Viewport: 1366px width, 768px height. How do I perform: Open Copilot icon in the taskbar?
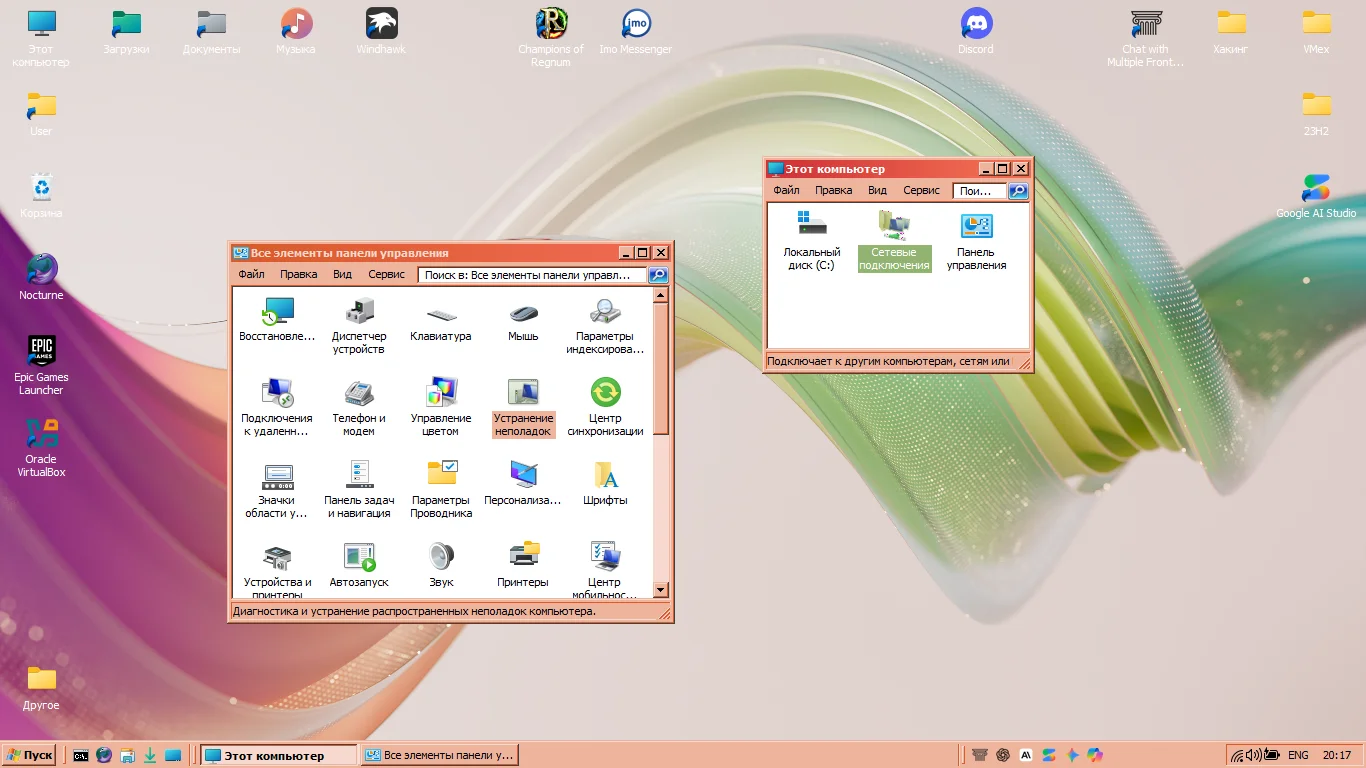(x=1095, y=755)
